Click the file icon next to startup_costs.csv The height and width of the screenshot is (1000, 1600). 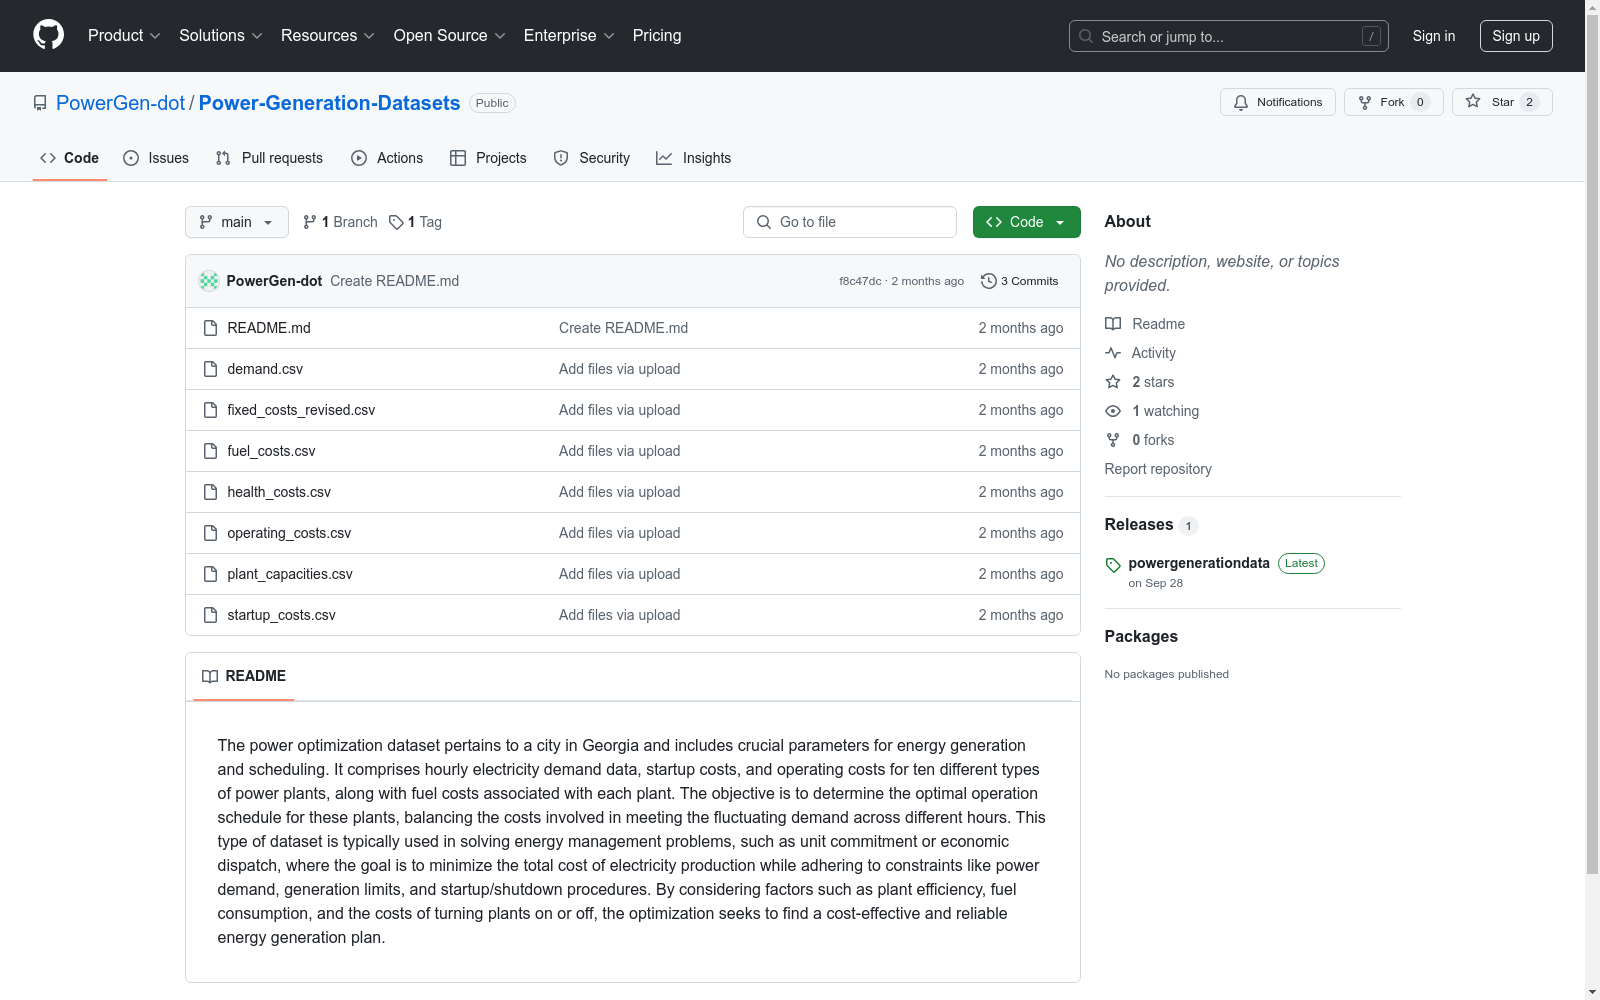pyautogui.click(x=210, y=615)
